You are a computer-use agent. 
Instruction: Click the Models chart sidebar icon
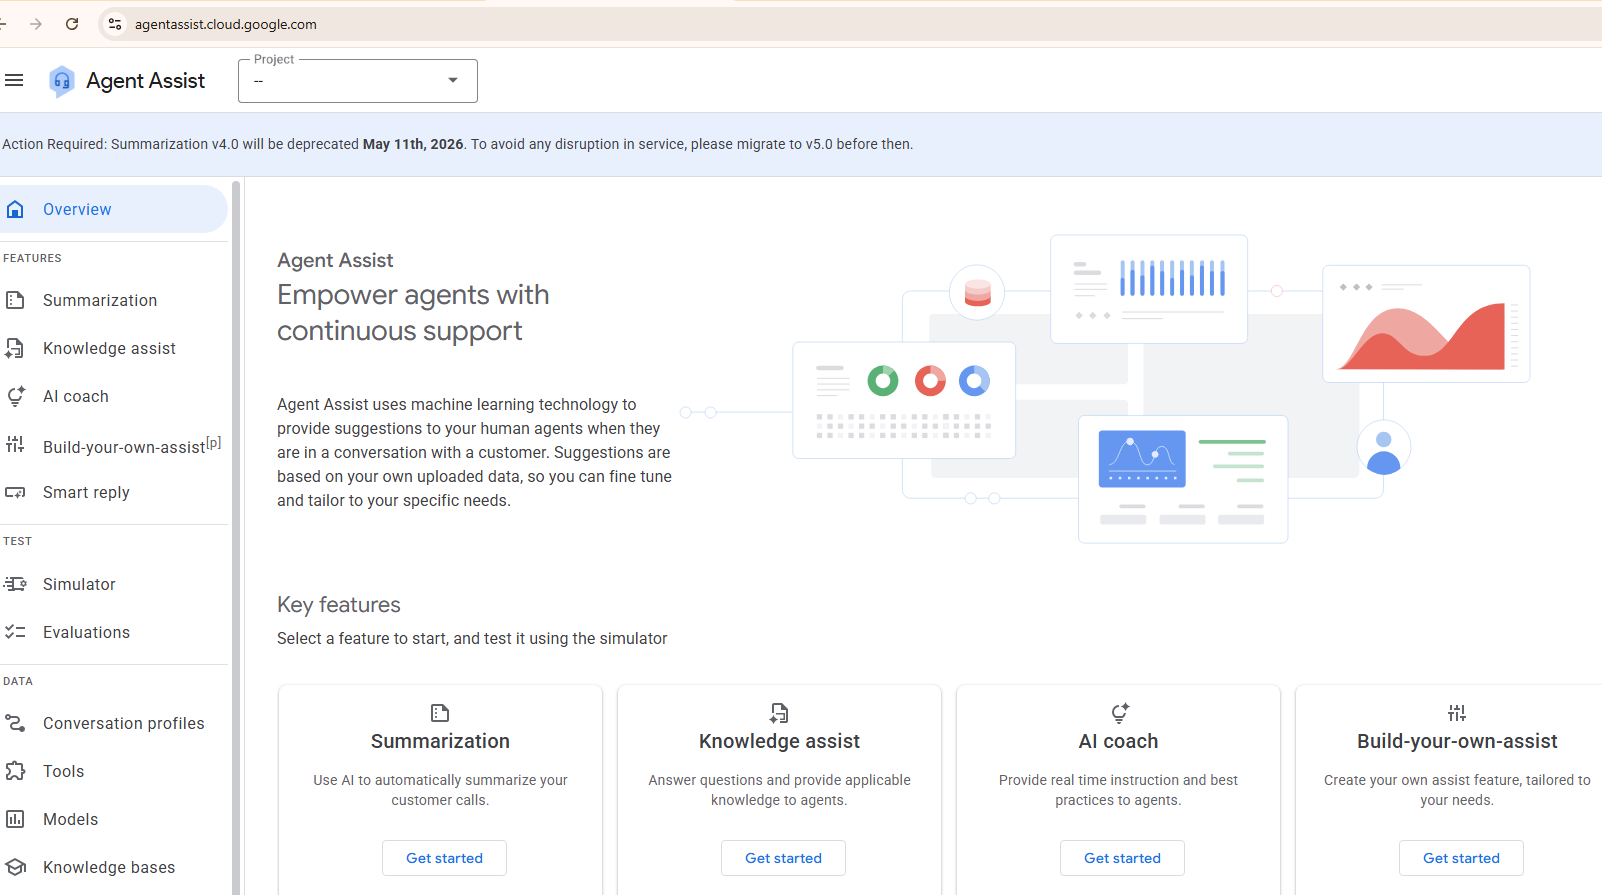click(15, 819)
